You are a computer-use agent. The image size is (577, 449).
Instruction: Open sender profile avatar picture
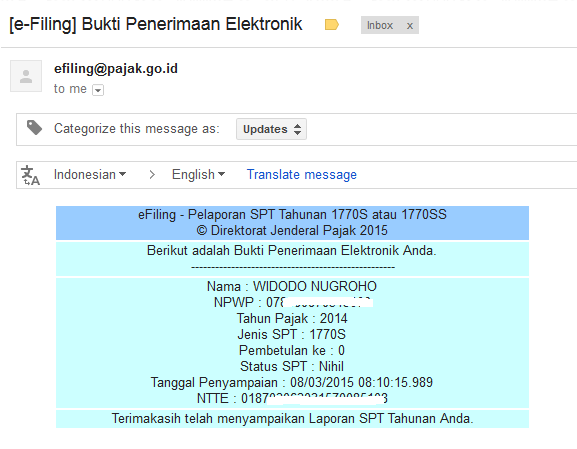click(26, 76)
